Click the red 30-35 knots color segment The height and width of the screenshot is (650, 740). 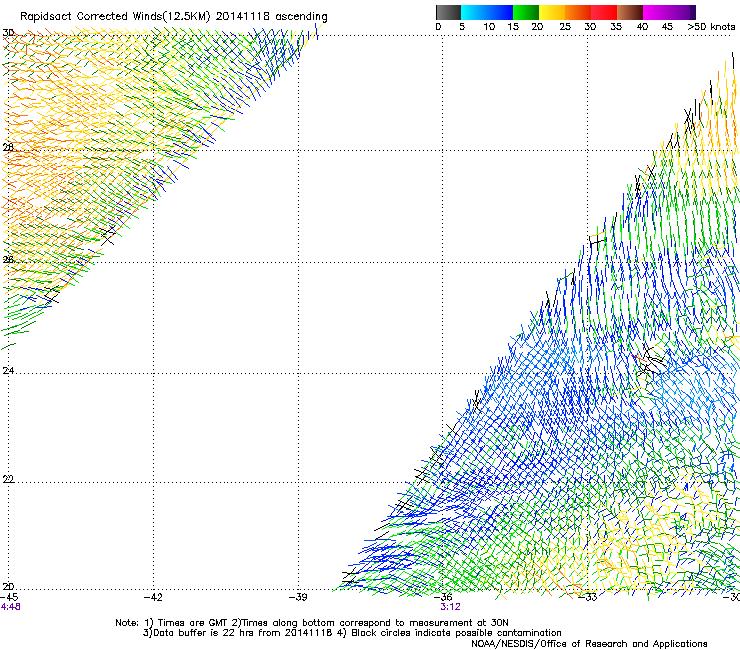pos(604,12)
